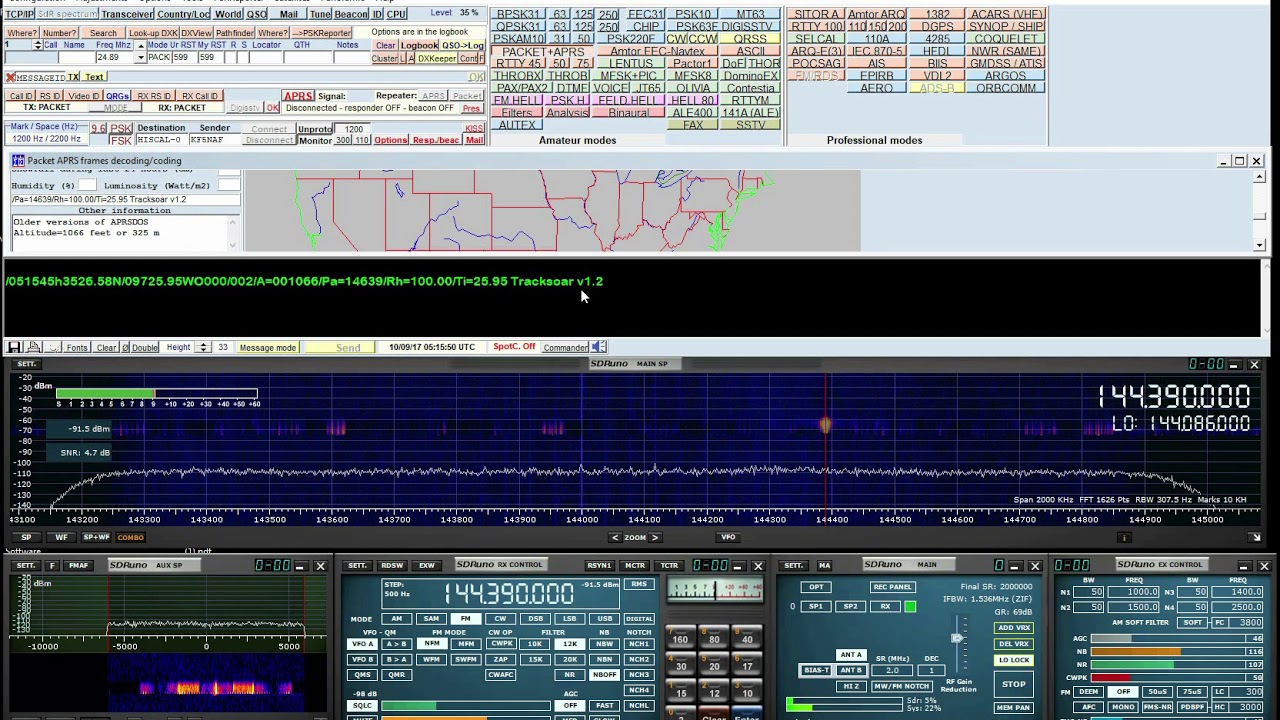Click keypad button labeled 17
The height and width of the screenshot is (720, 1280).
tap(747, 666)
